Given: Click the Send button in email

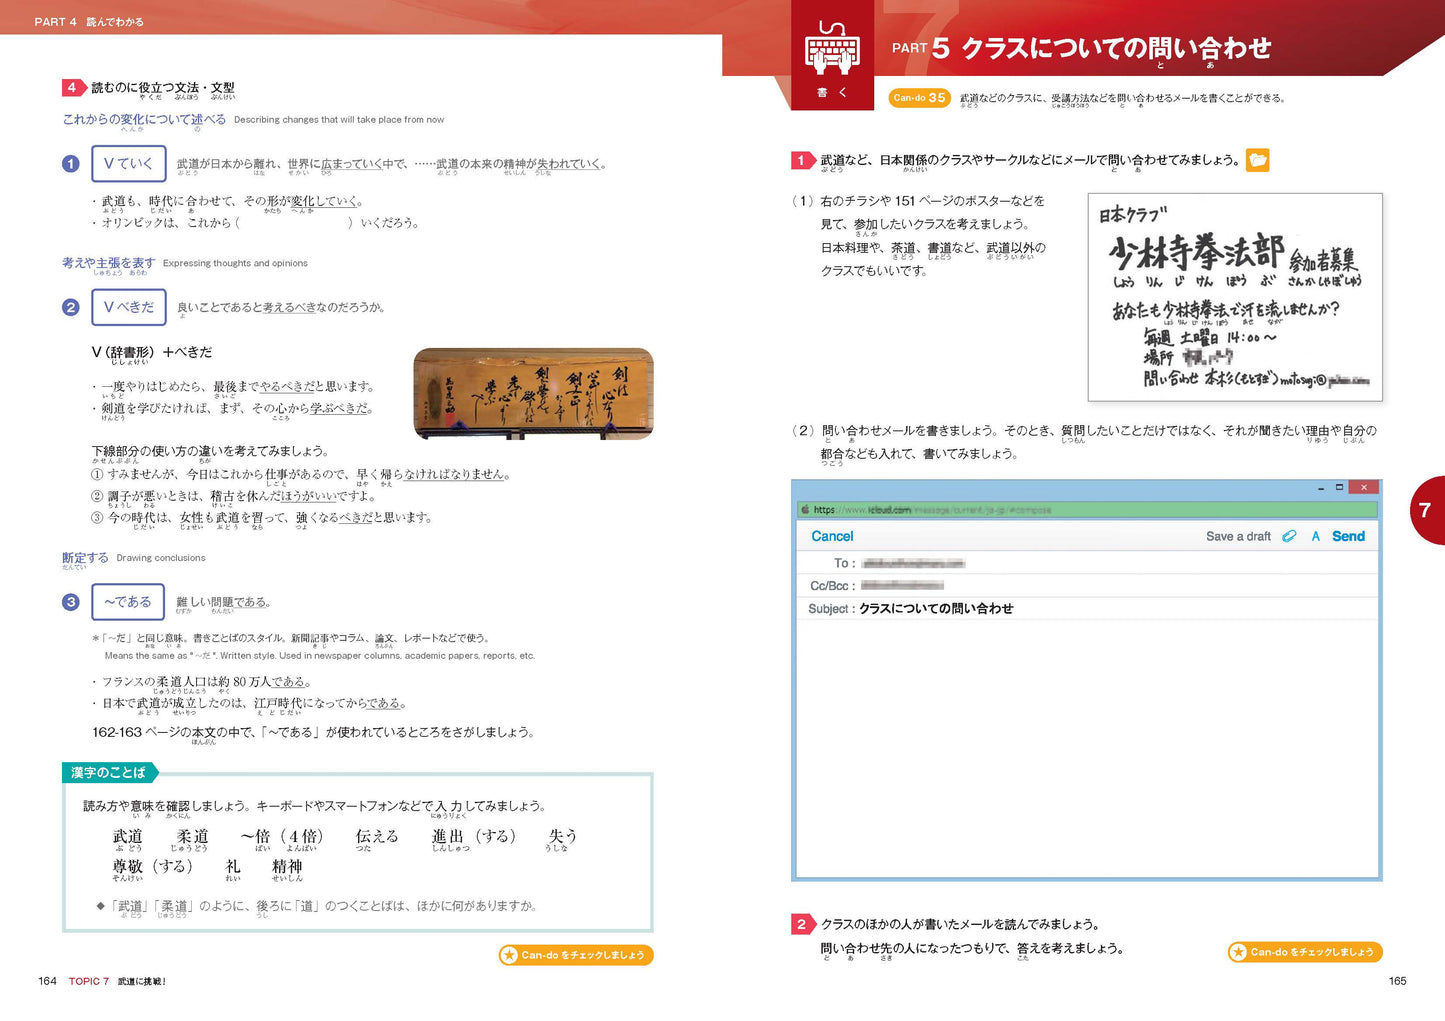Looking at the screenshot, I should pyautogui.click(x=1348, y=537).
